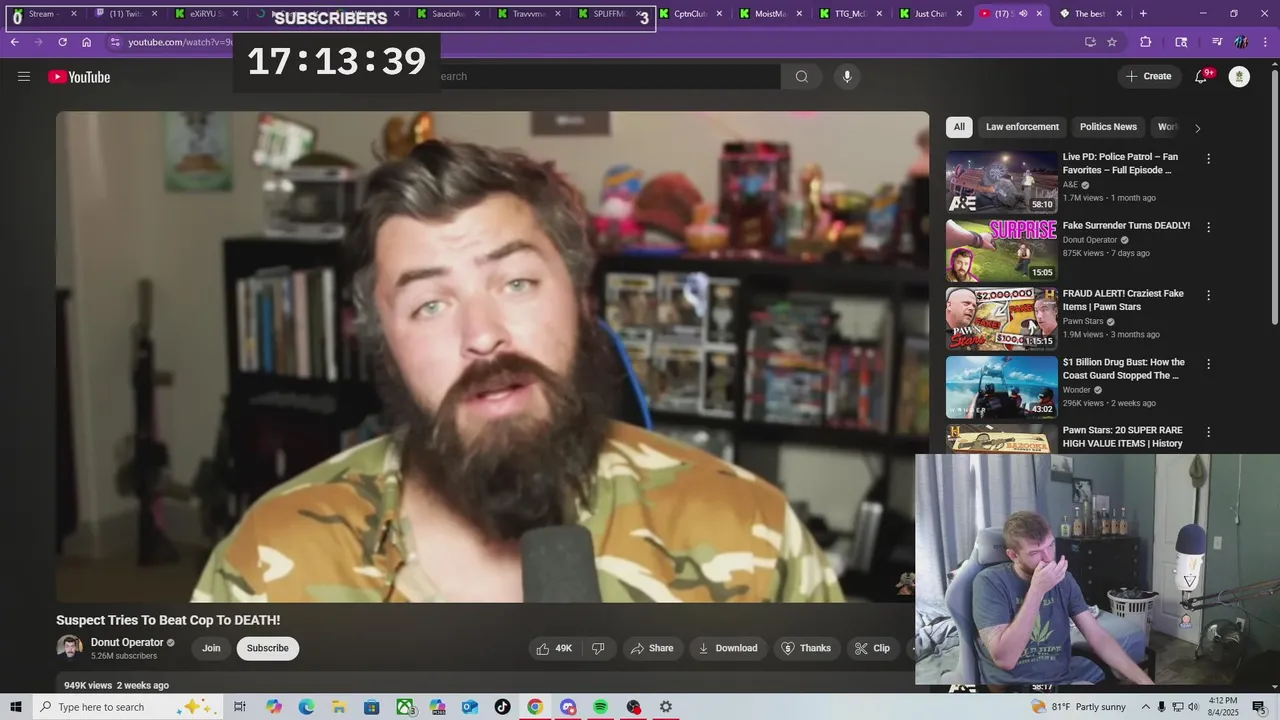Viewport: 1280px width, 720px height.
Task: Open Chrome media controls icon
Action: pyautogui.click(x=1217, y=42)
